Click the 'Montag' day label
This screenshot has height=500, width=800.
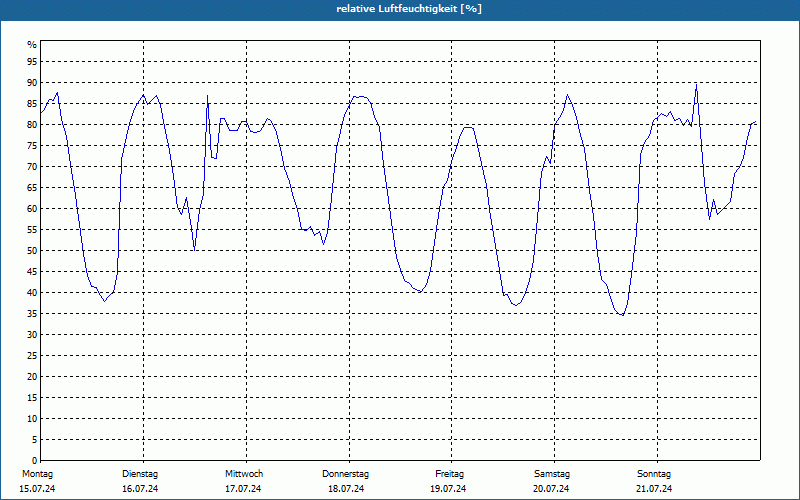[x=37, y=474]
